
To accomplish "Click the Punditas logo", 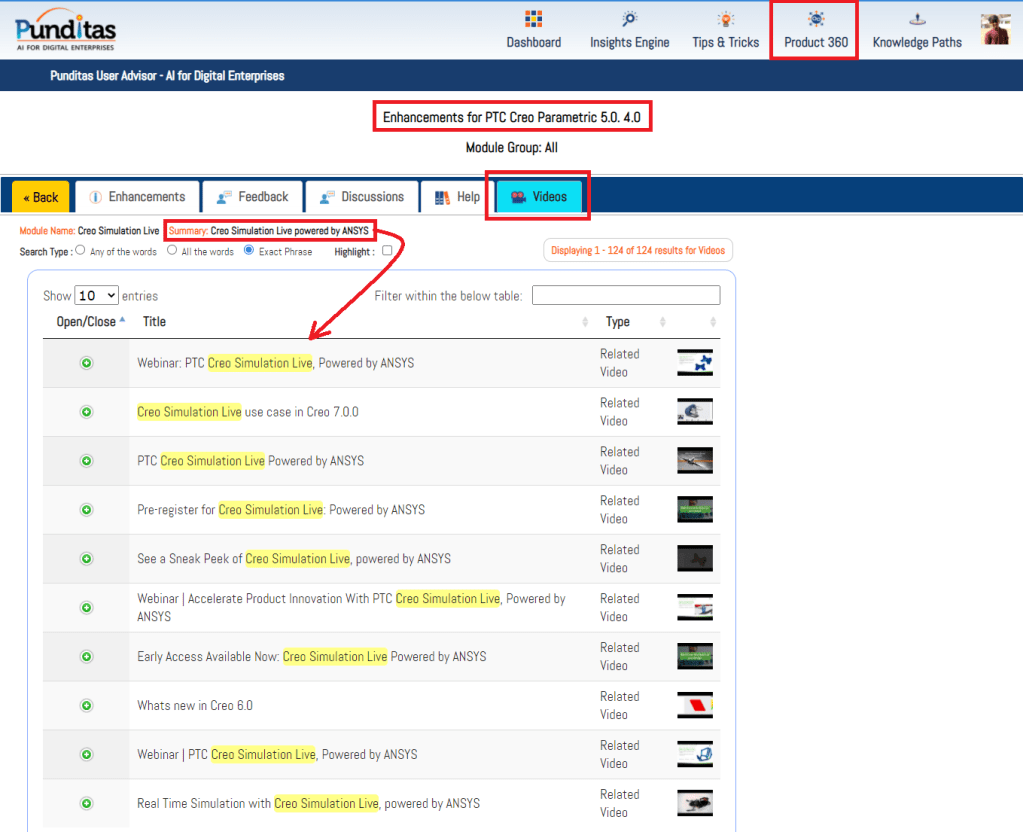I will pos(66,30).
